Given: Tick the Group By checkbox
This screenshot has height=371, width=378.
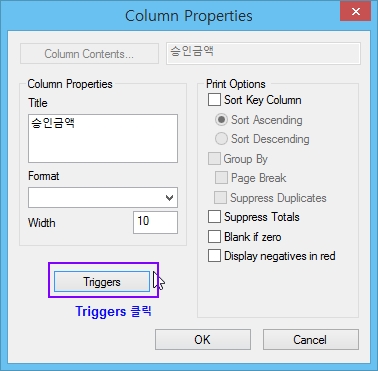Looking at the screenshot, I should tap(214, 159).
